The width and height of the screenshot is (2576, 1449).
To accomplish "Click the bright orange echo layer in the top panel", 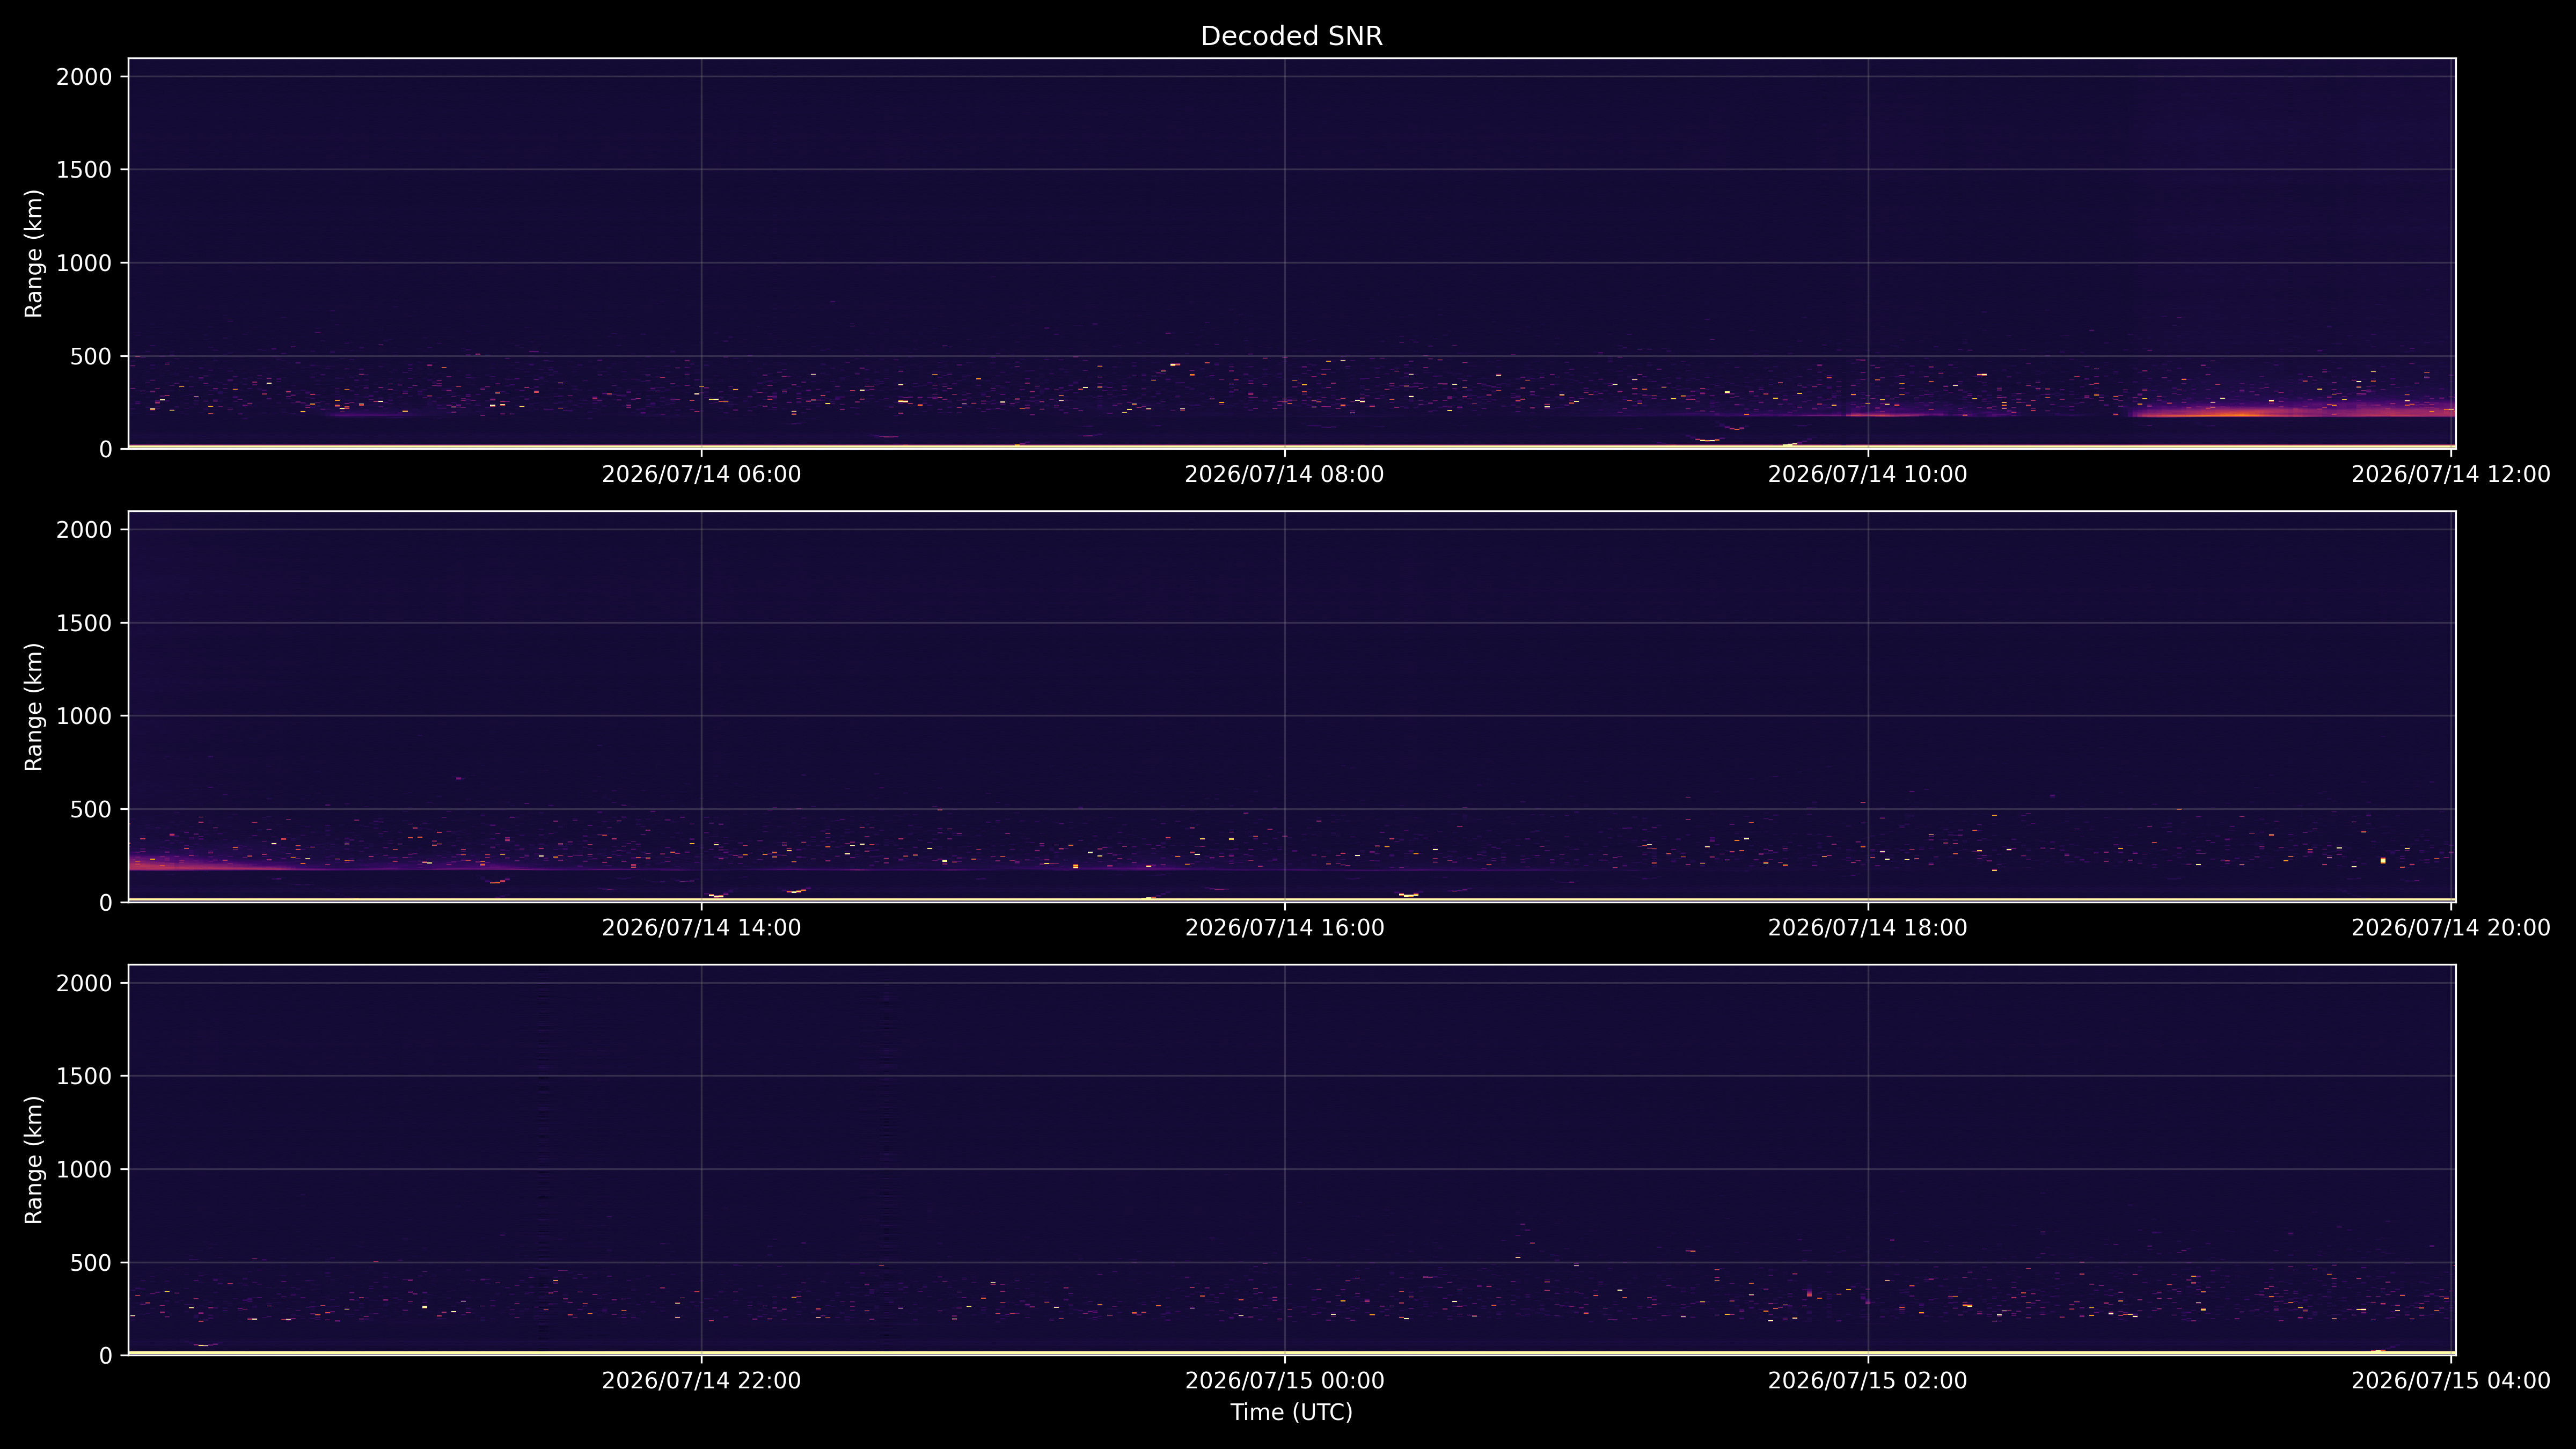I will coord(2290,411).
